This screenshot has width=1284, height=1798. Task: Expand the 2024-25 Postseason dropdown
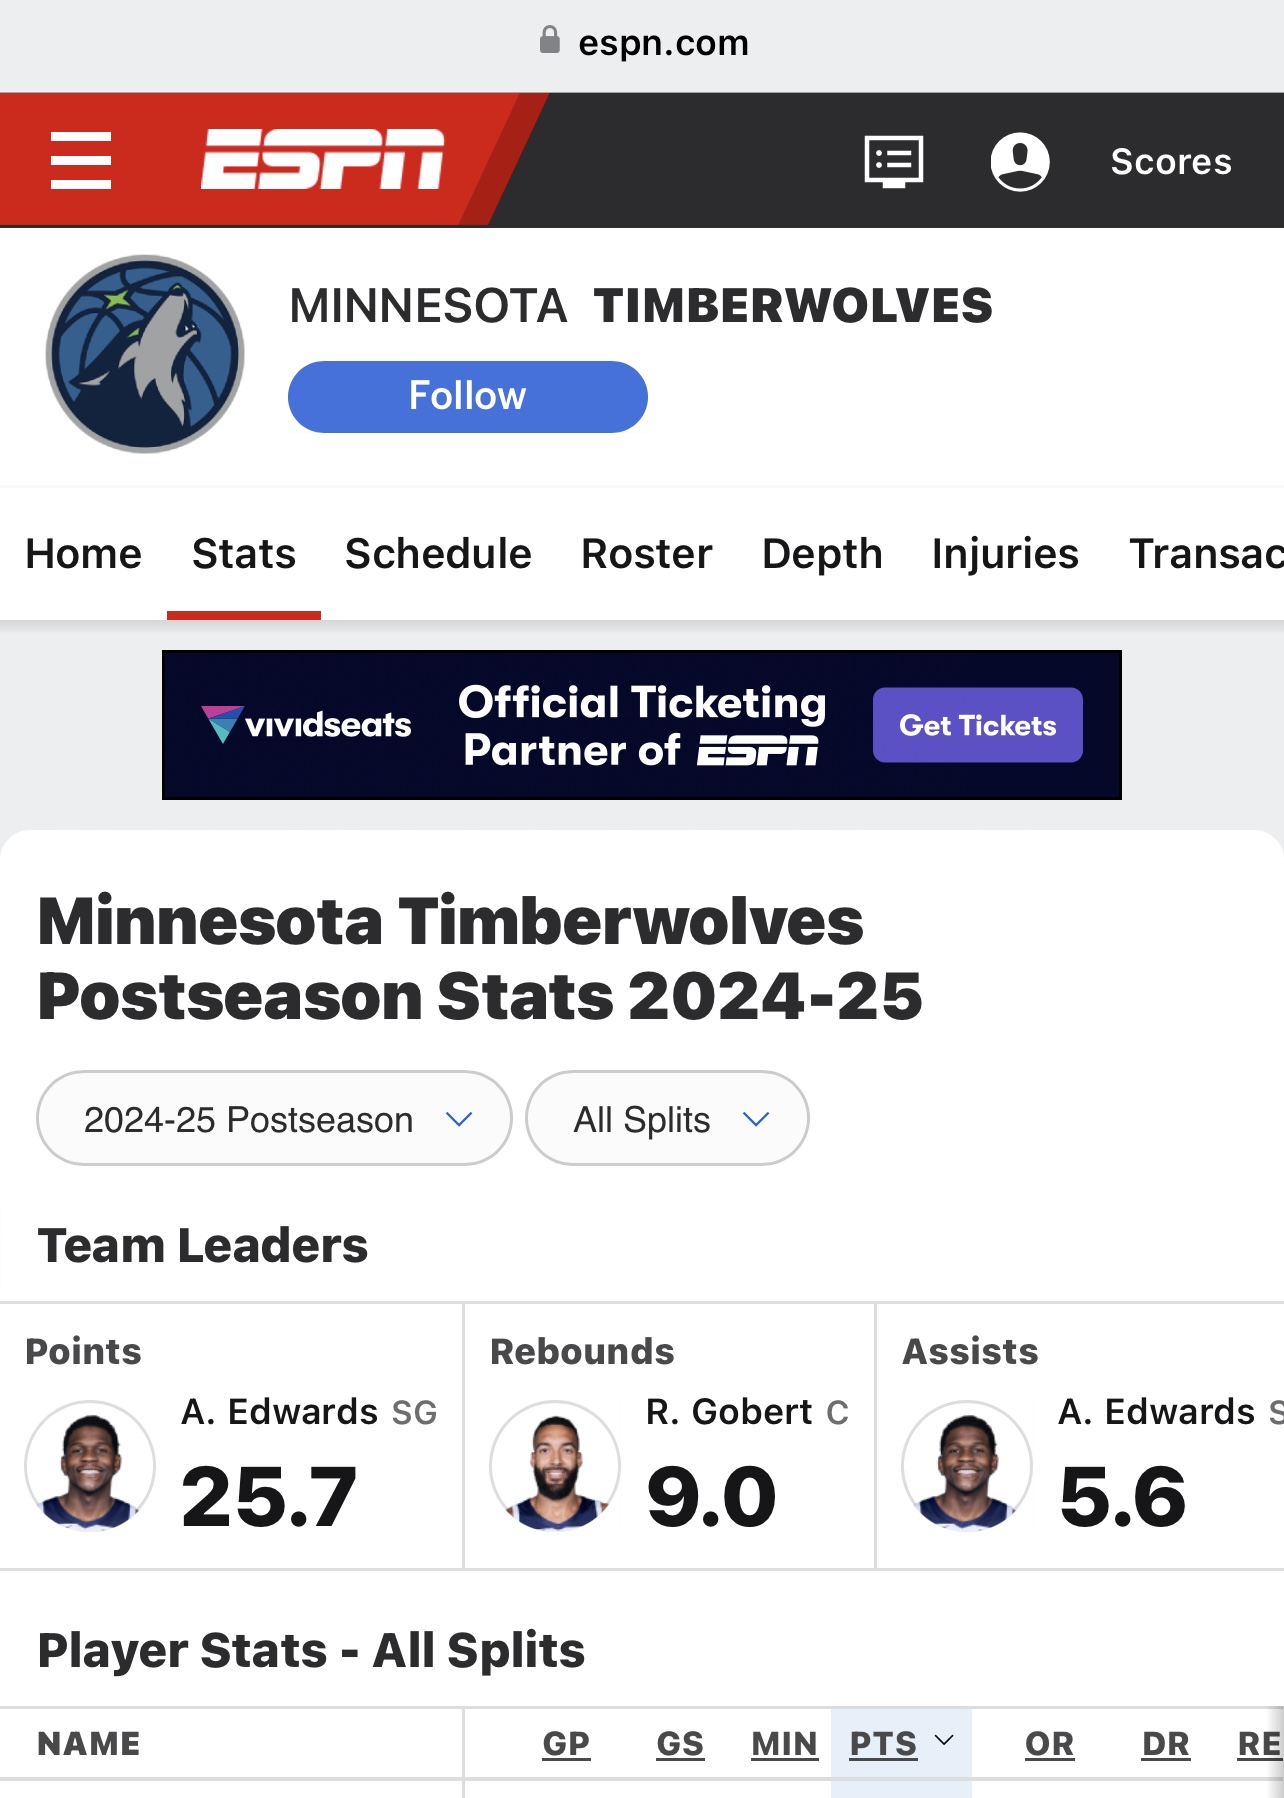coord(274,1118)
